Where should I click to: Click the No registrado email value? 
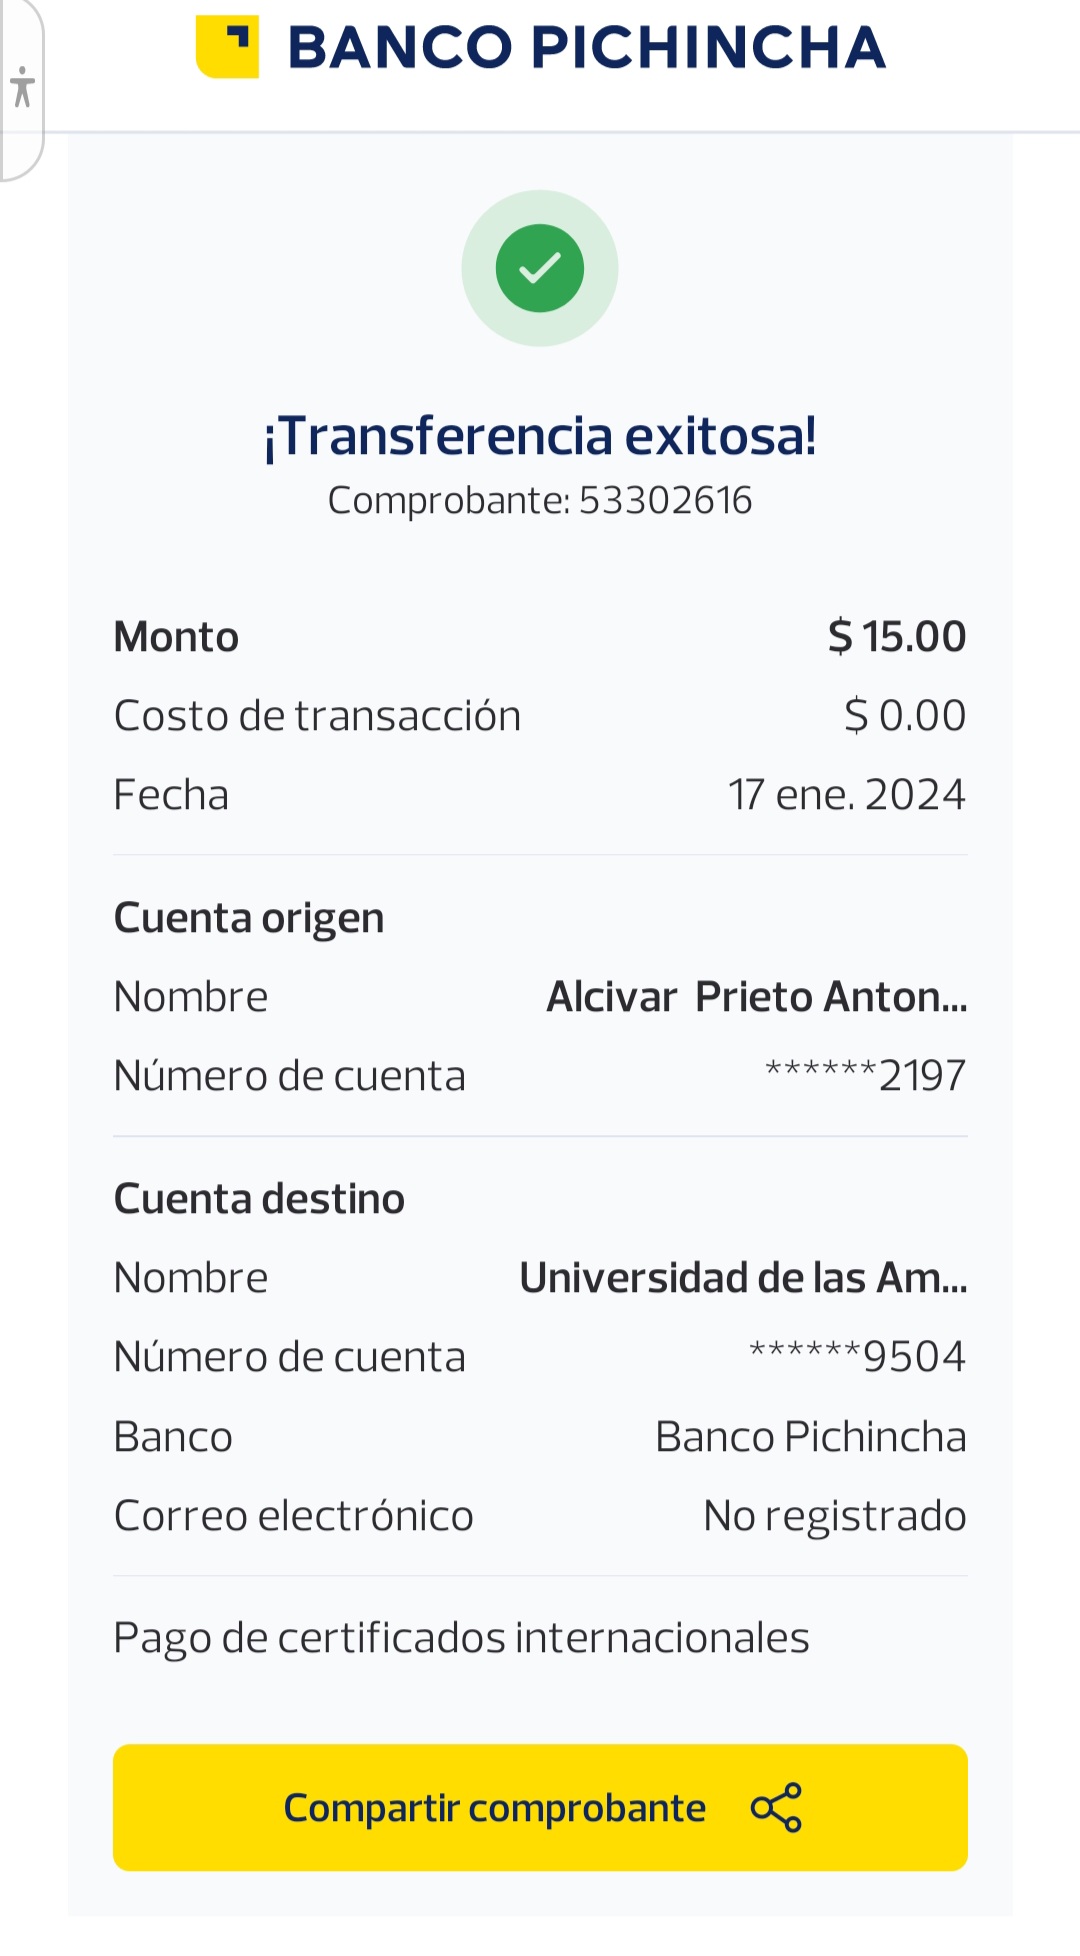834,1516
